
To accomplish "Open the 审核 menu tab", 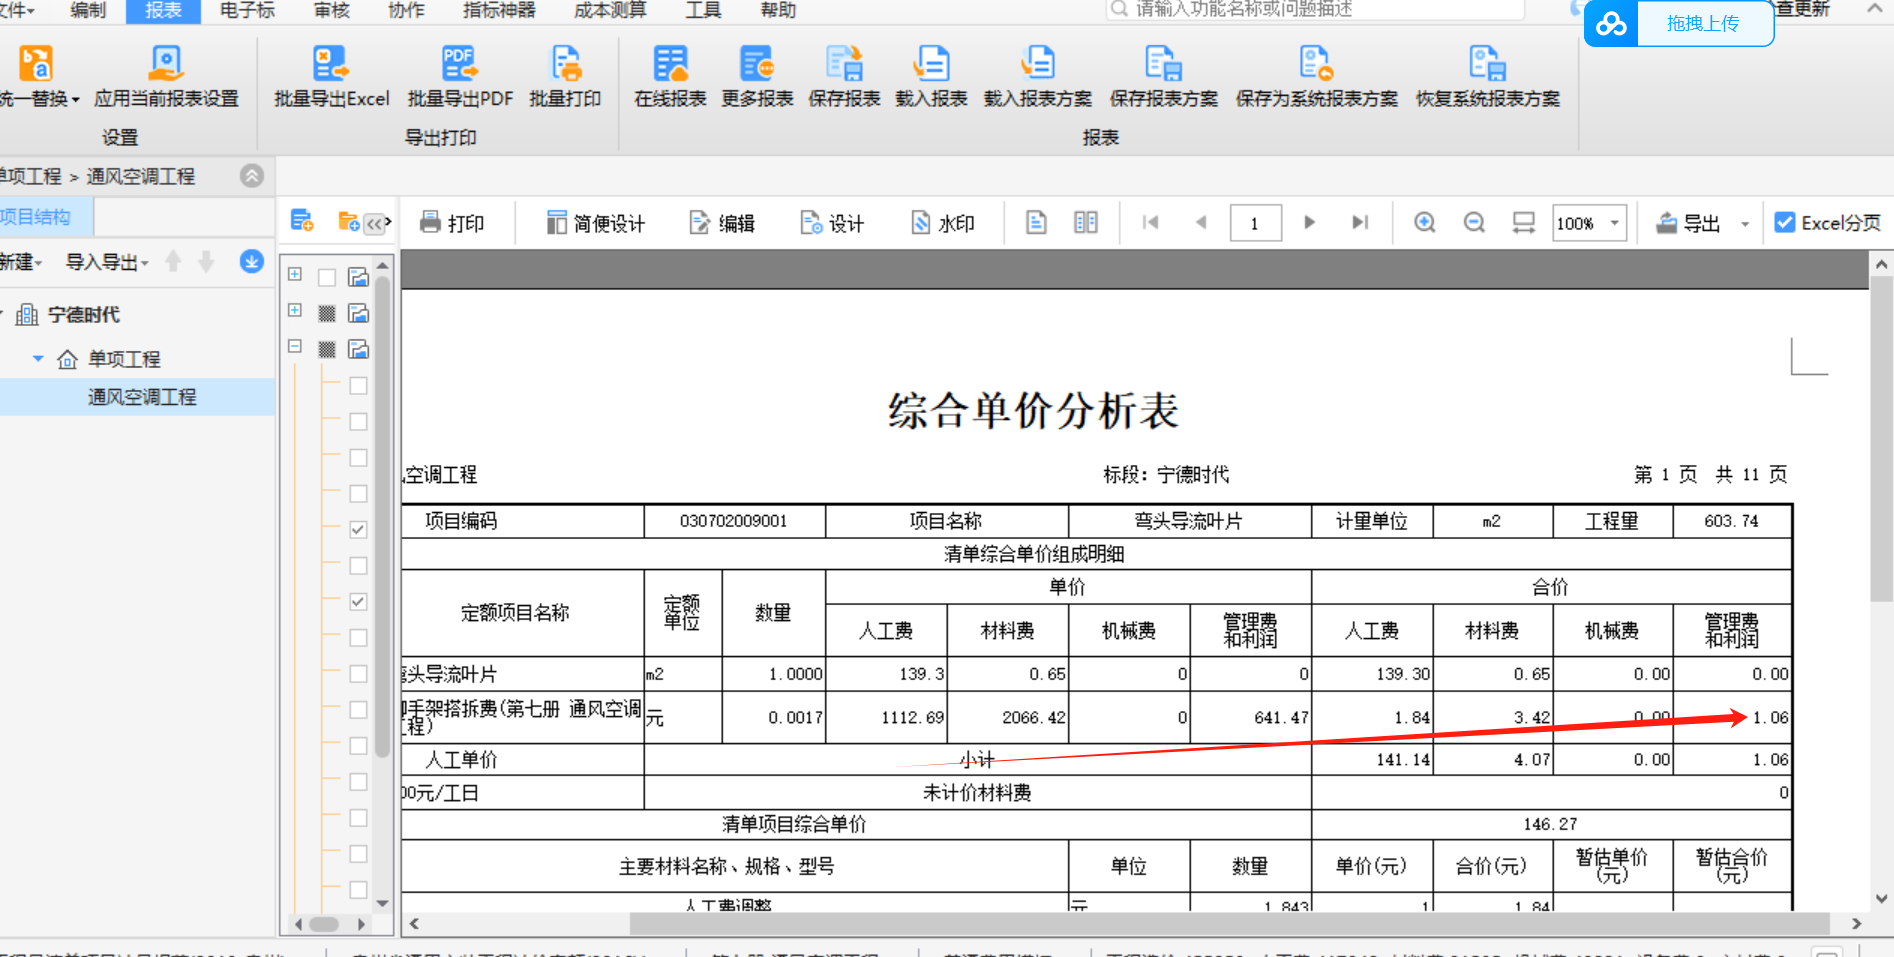I will [x=332, y=10].
